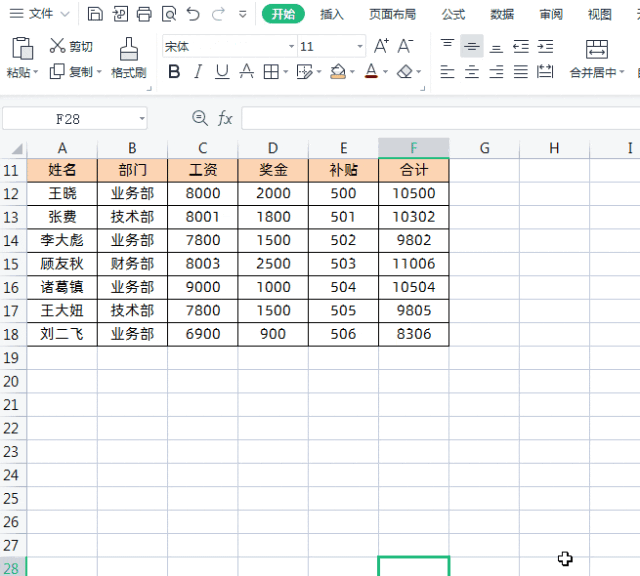The height and width of the screenshot is (576, 640).
Task: Click increase indent icon
Action: click(x=545, y=47)
